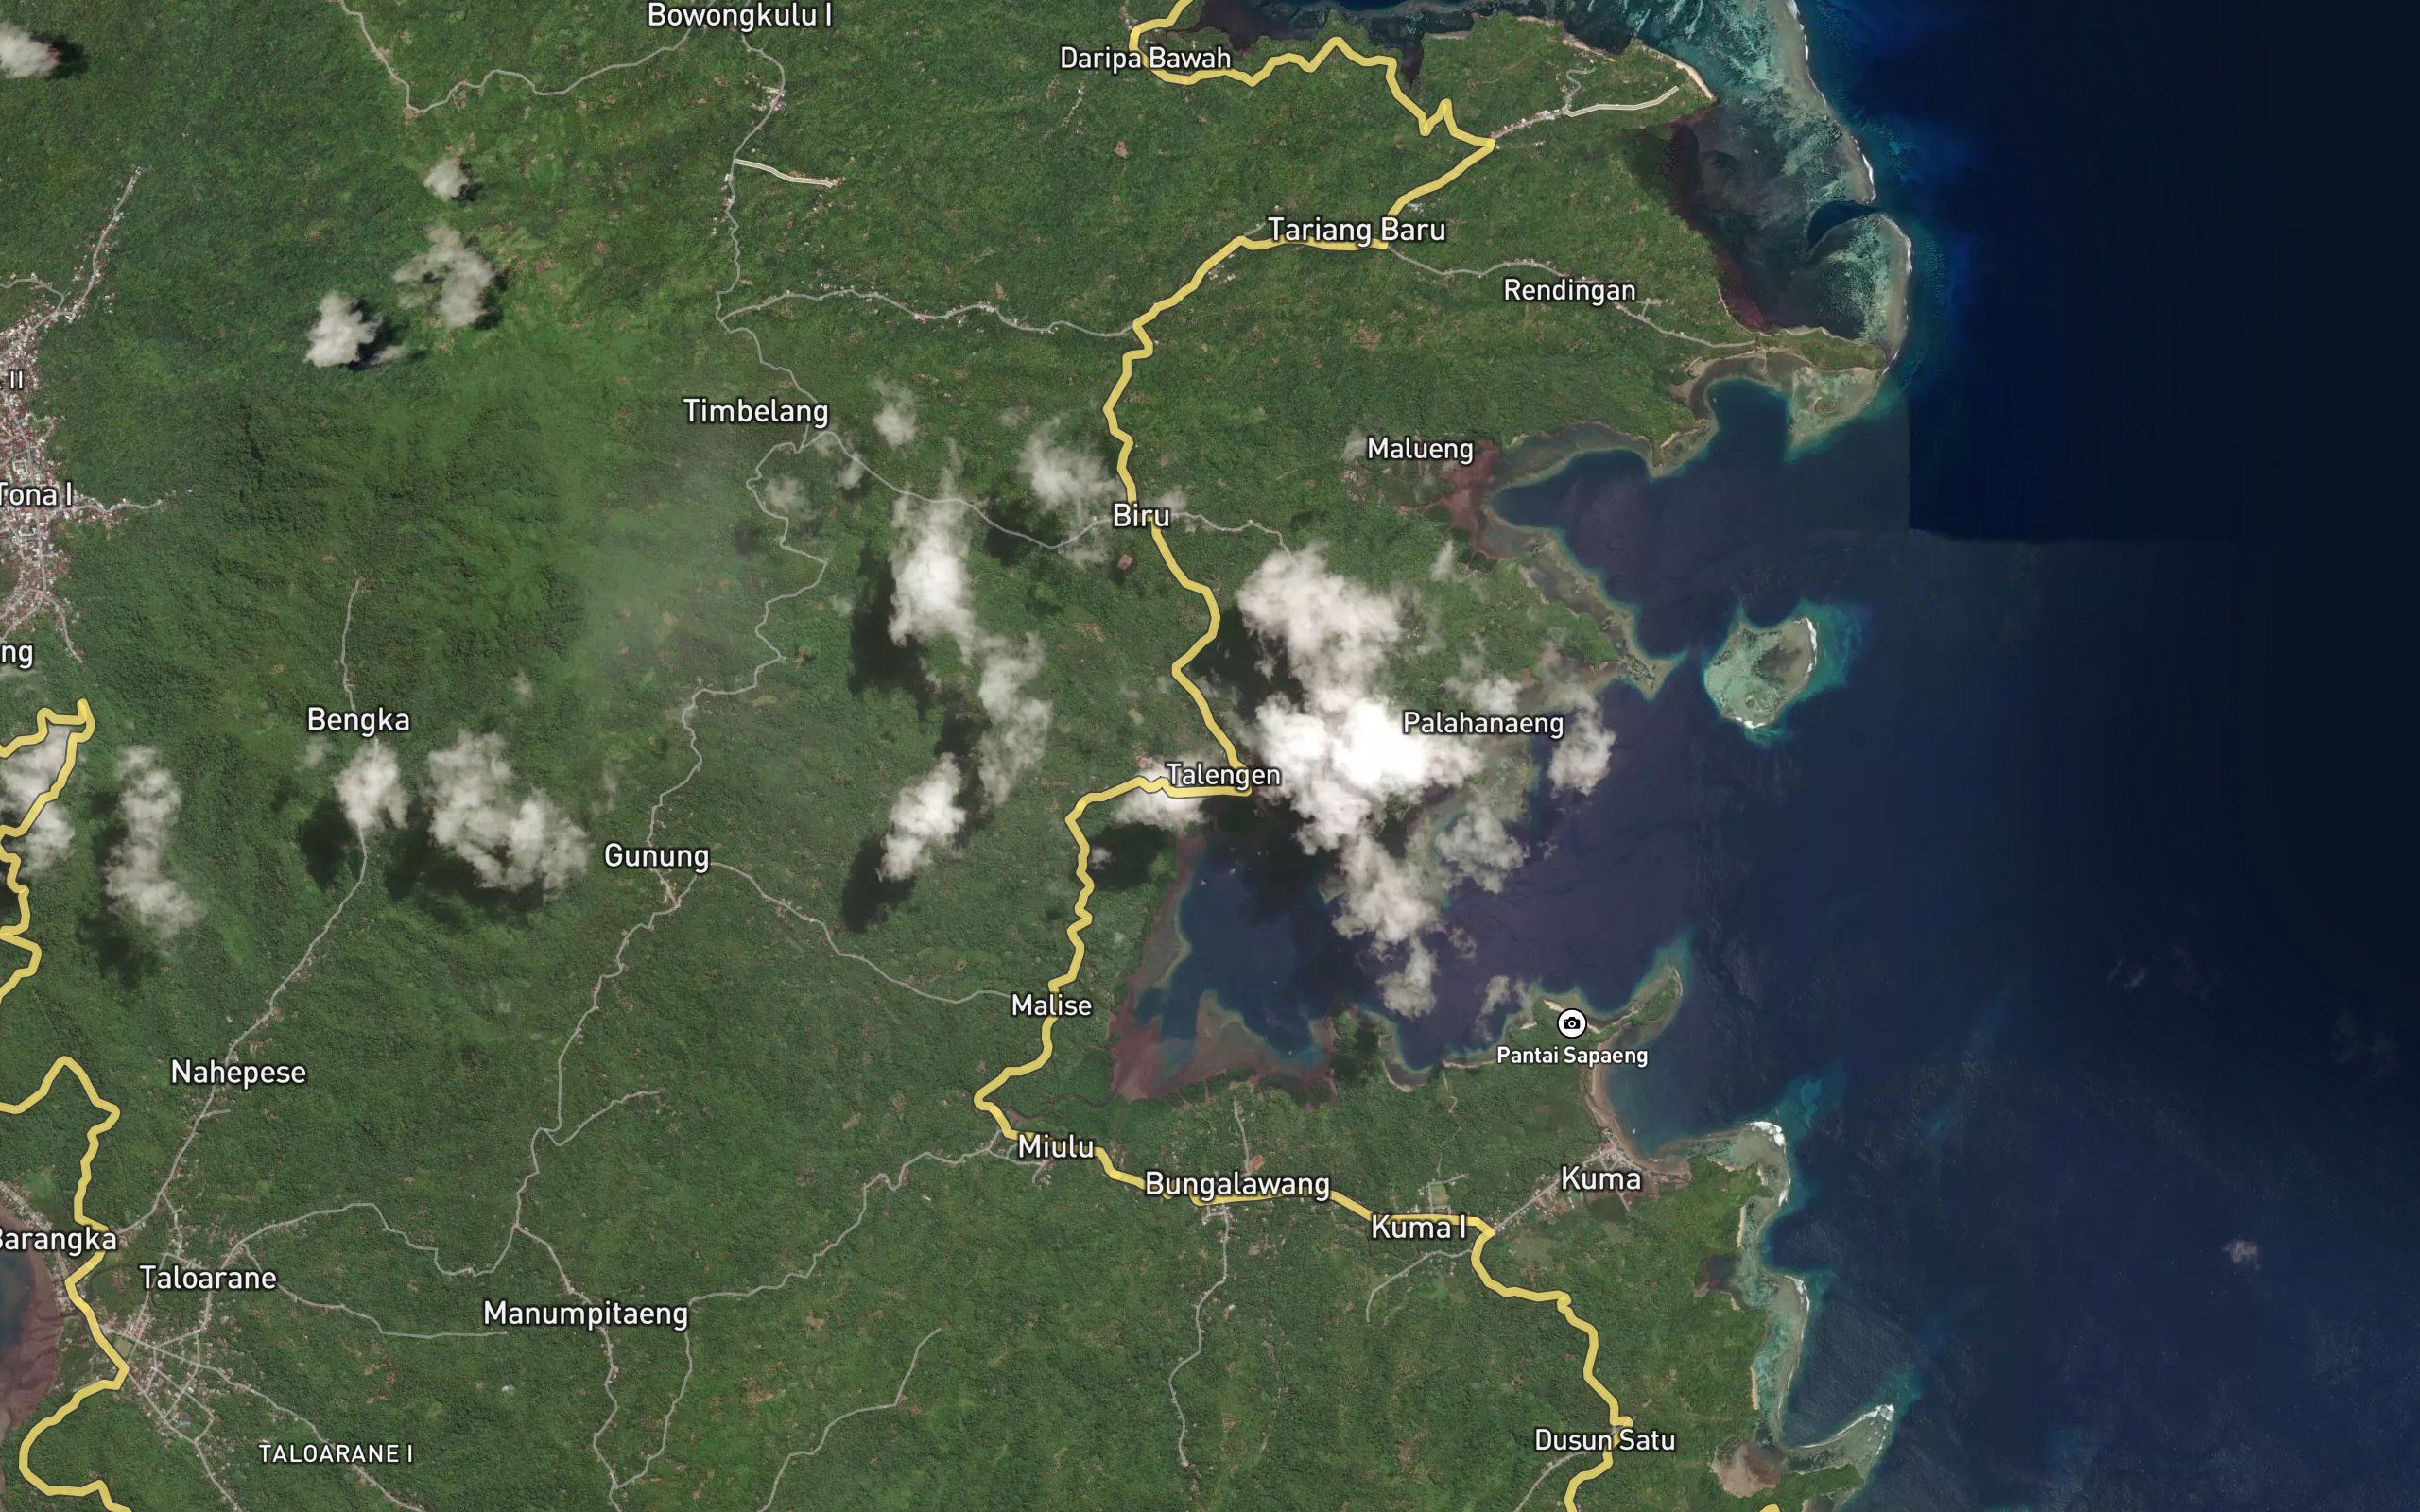
Task: Select the Dusun Satu label
Action: pos(1604,1440)
